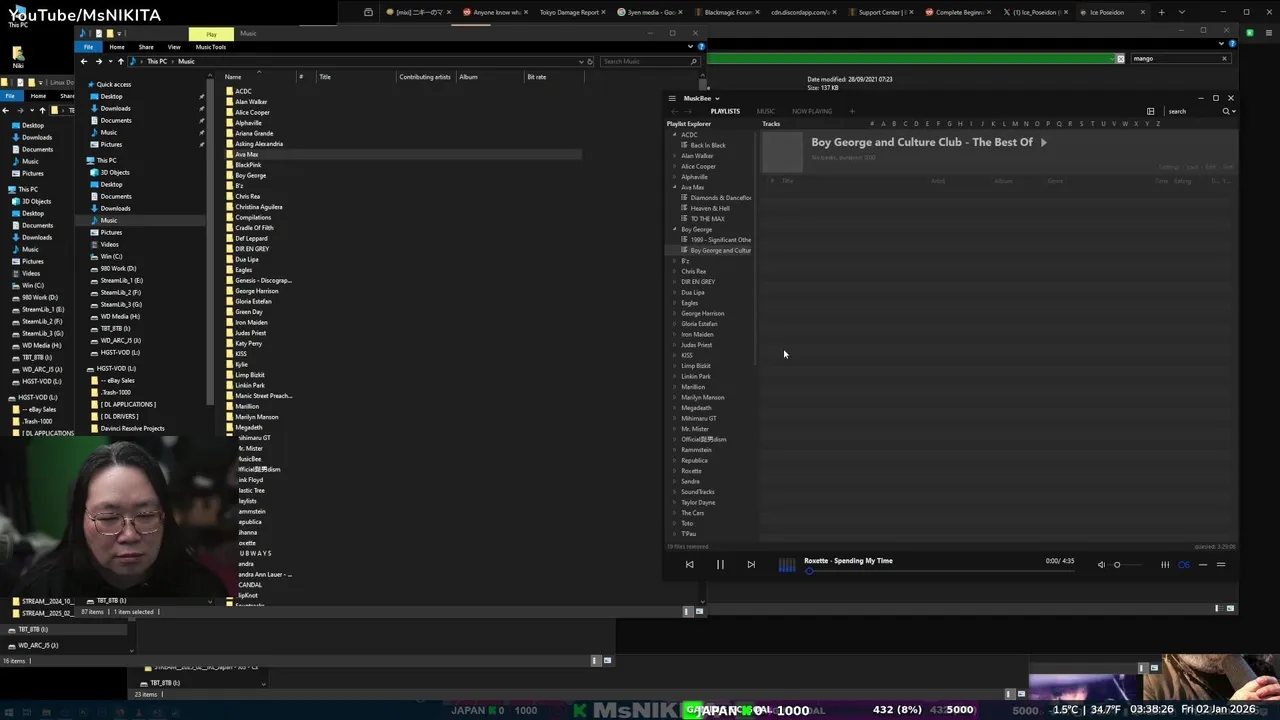Collapse the ACDC playlist folder
Image resolution: width=1280 pixels, height=720 pixels.
click(674, 134)
